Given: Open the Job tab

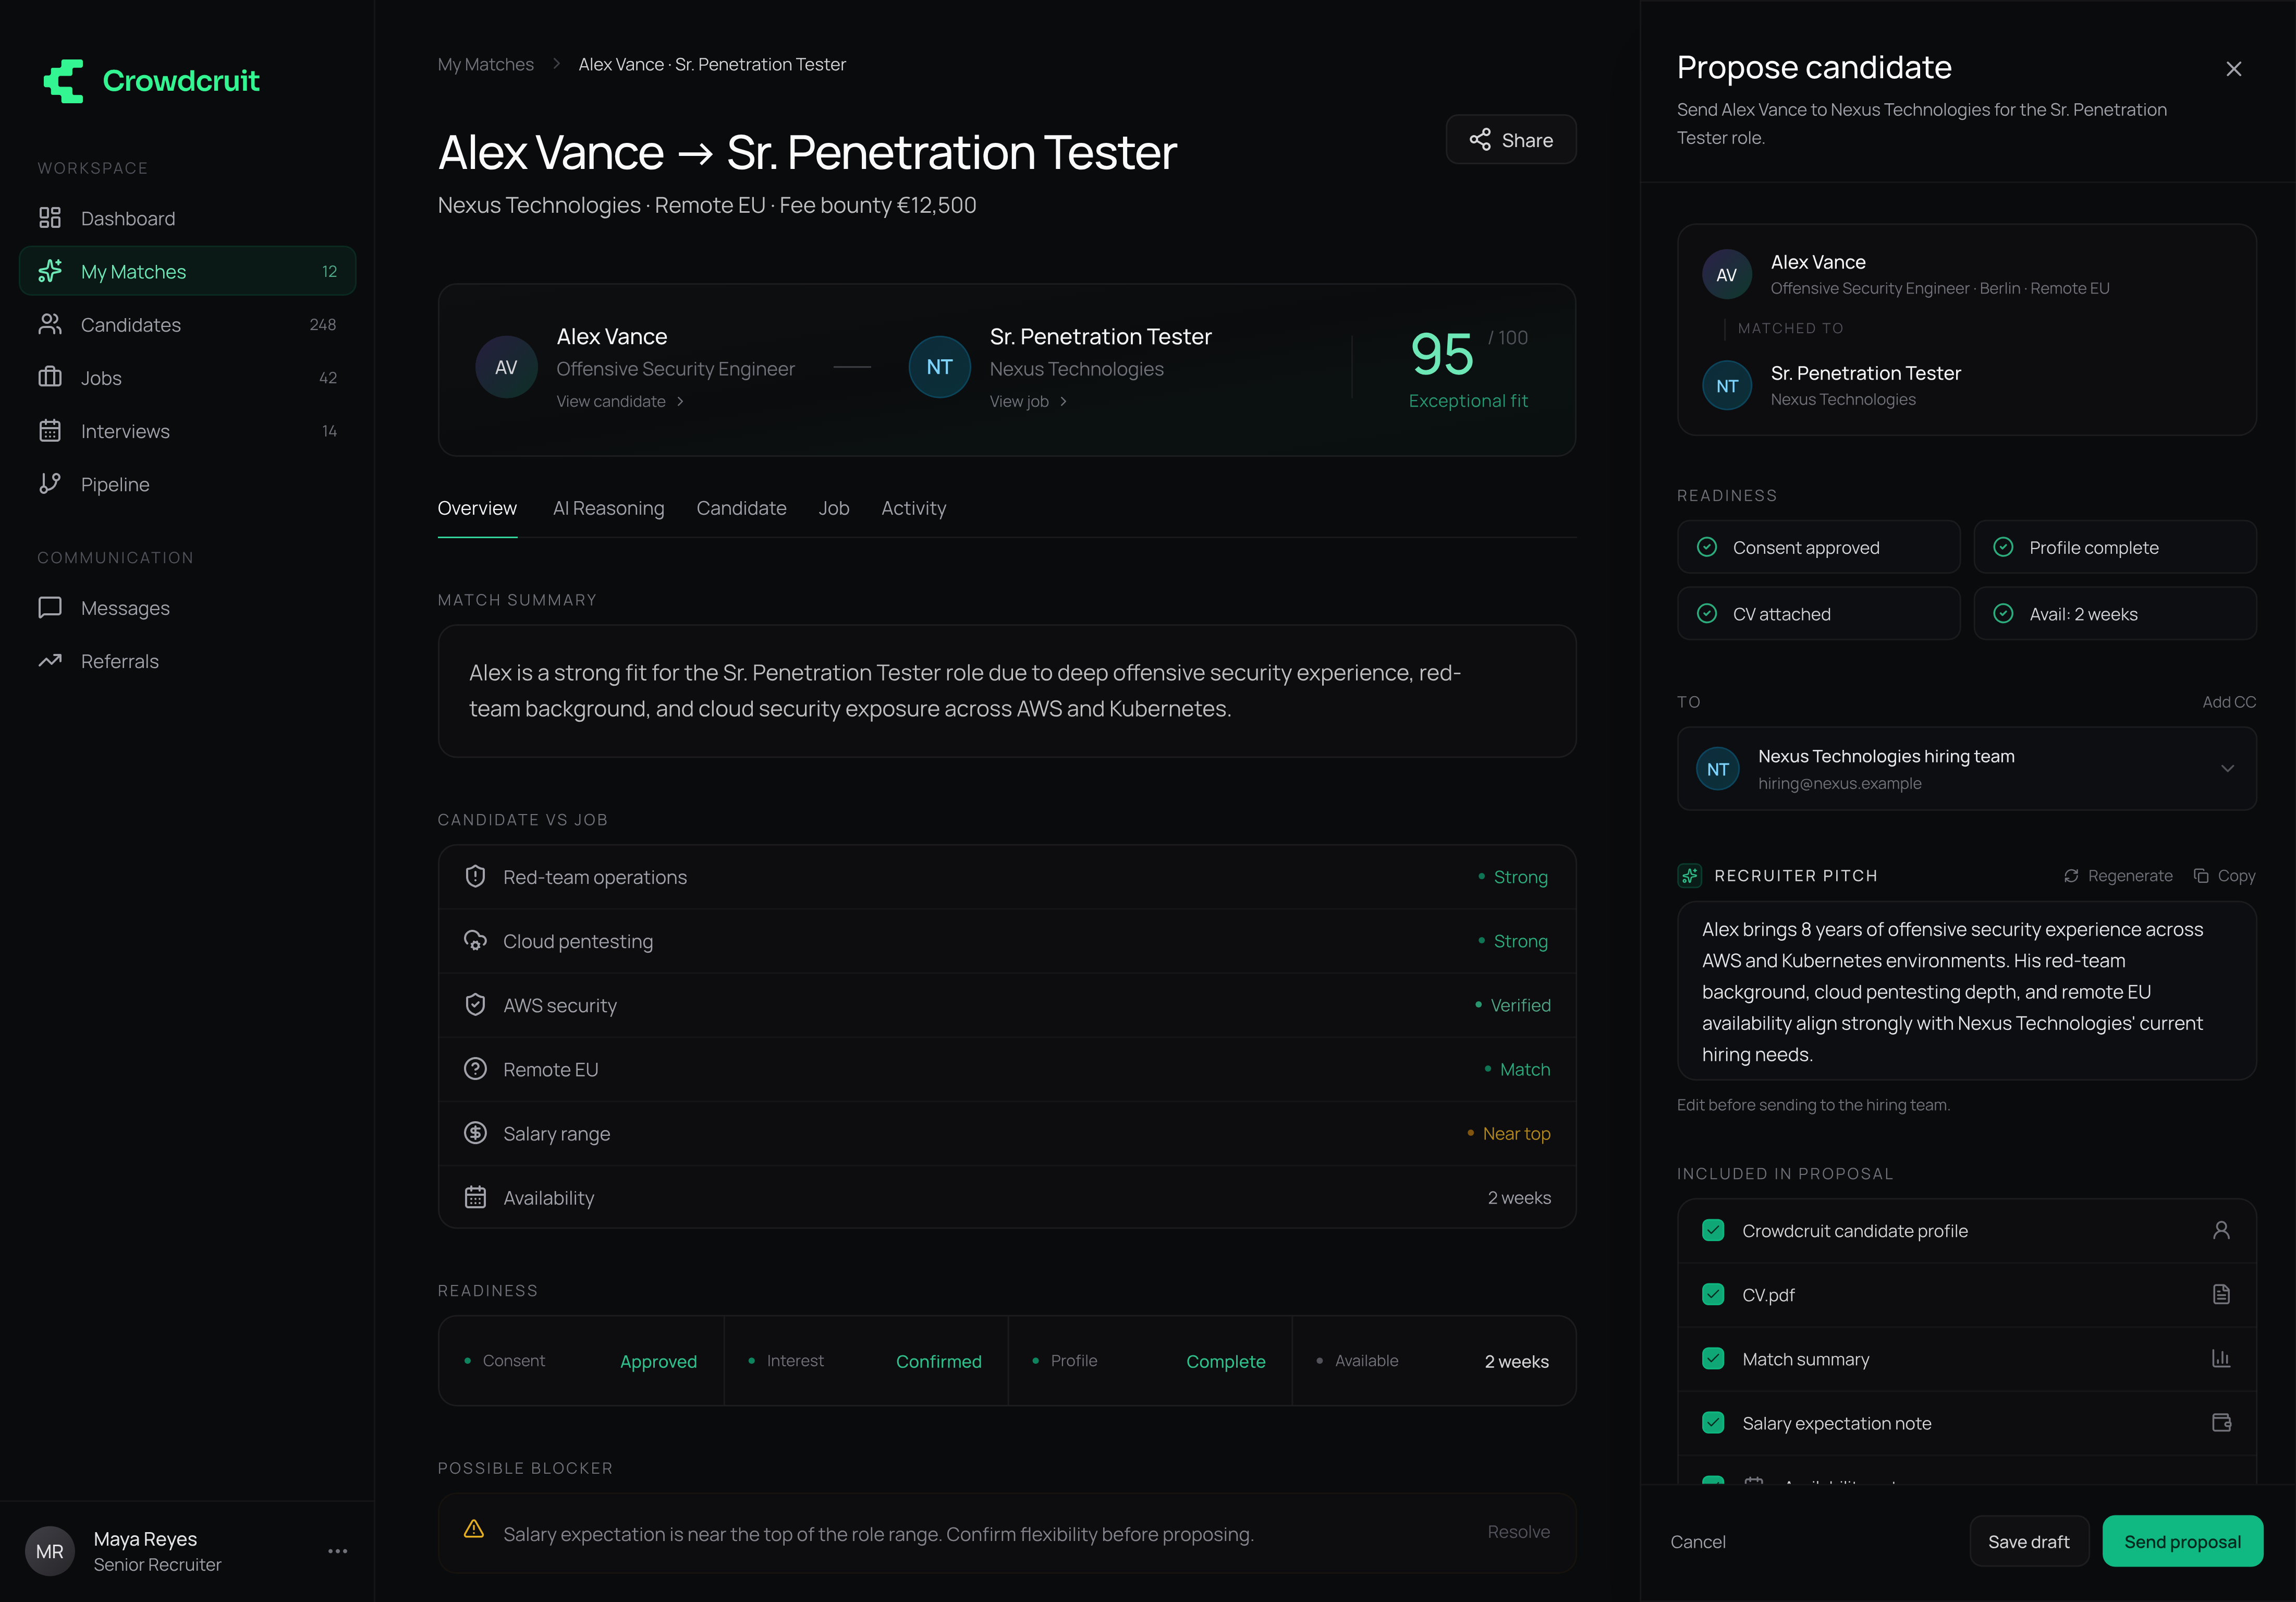Looking at the screenshot, I should pos(834,508).
